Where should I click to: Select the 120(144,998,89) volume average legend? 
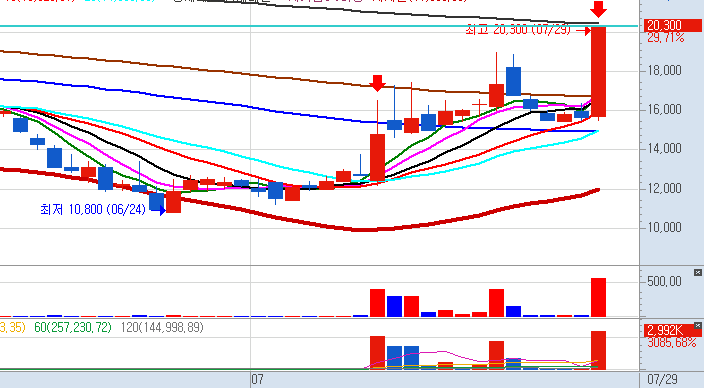pos(162,327)
